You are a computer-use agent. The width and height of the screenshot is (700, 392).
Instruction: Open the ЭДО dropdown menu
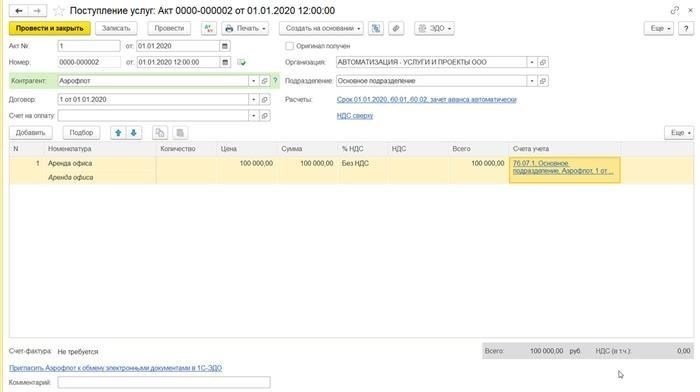434,28
